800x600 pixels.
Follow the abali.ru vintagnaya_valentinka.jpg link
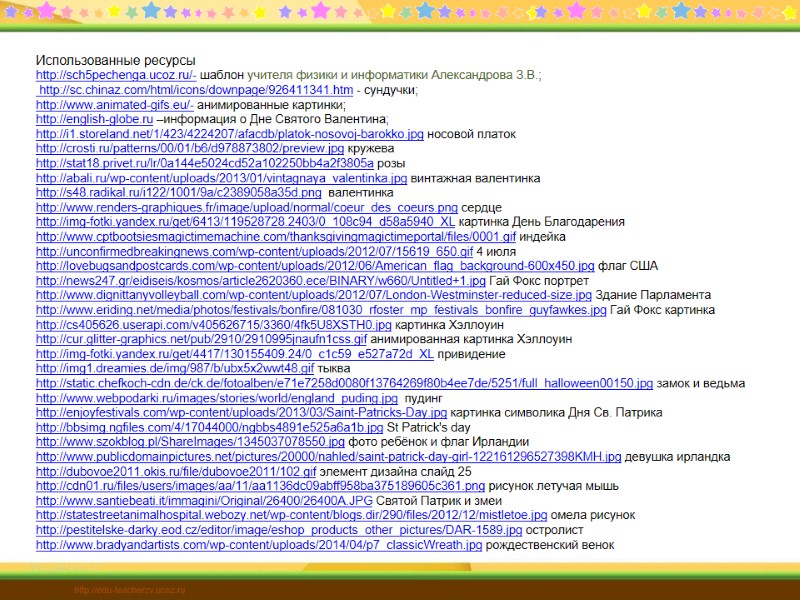(x=221, y=178)
